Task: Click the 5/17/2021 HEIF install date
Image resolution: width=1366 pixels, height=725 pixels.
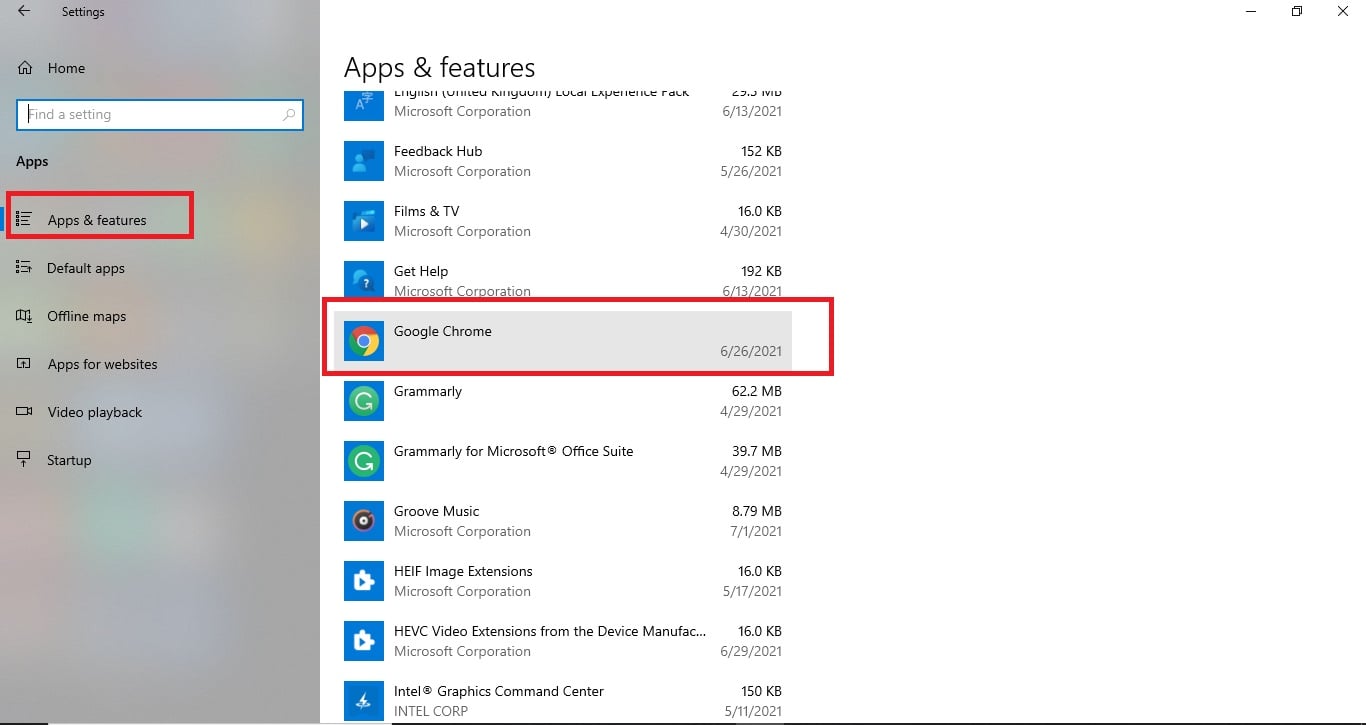Action: point(751,591)
